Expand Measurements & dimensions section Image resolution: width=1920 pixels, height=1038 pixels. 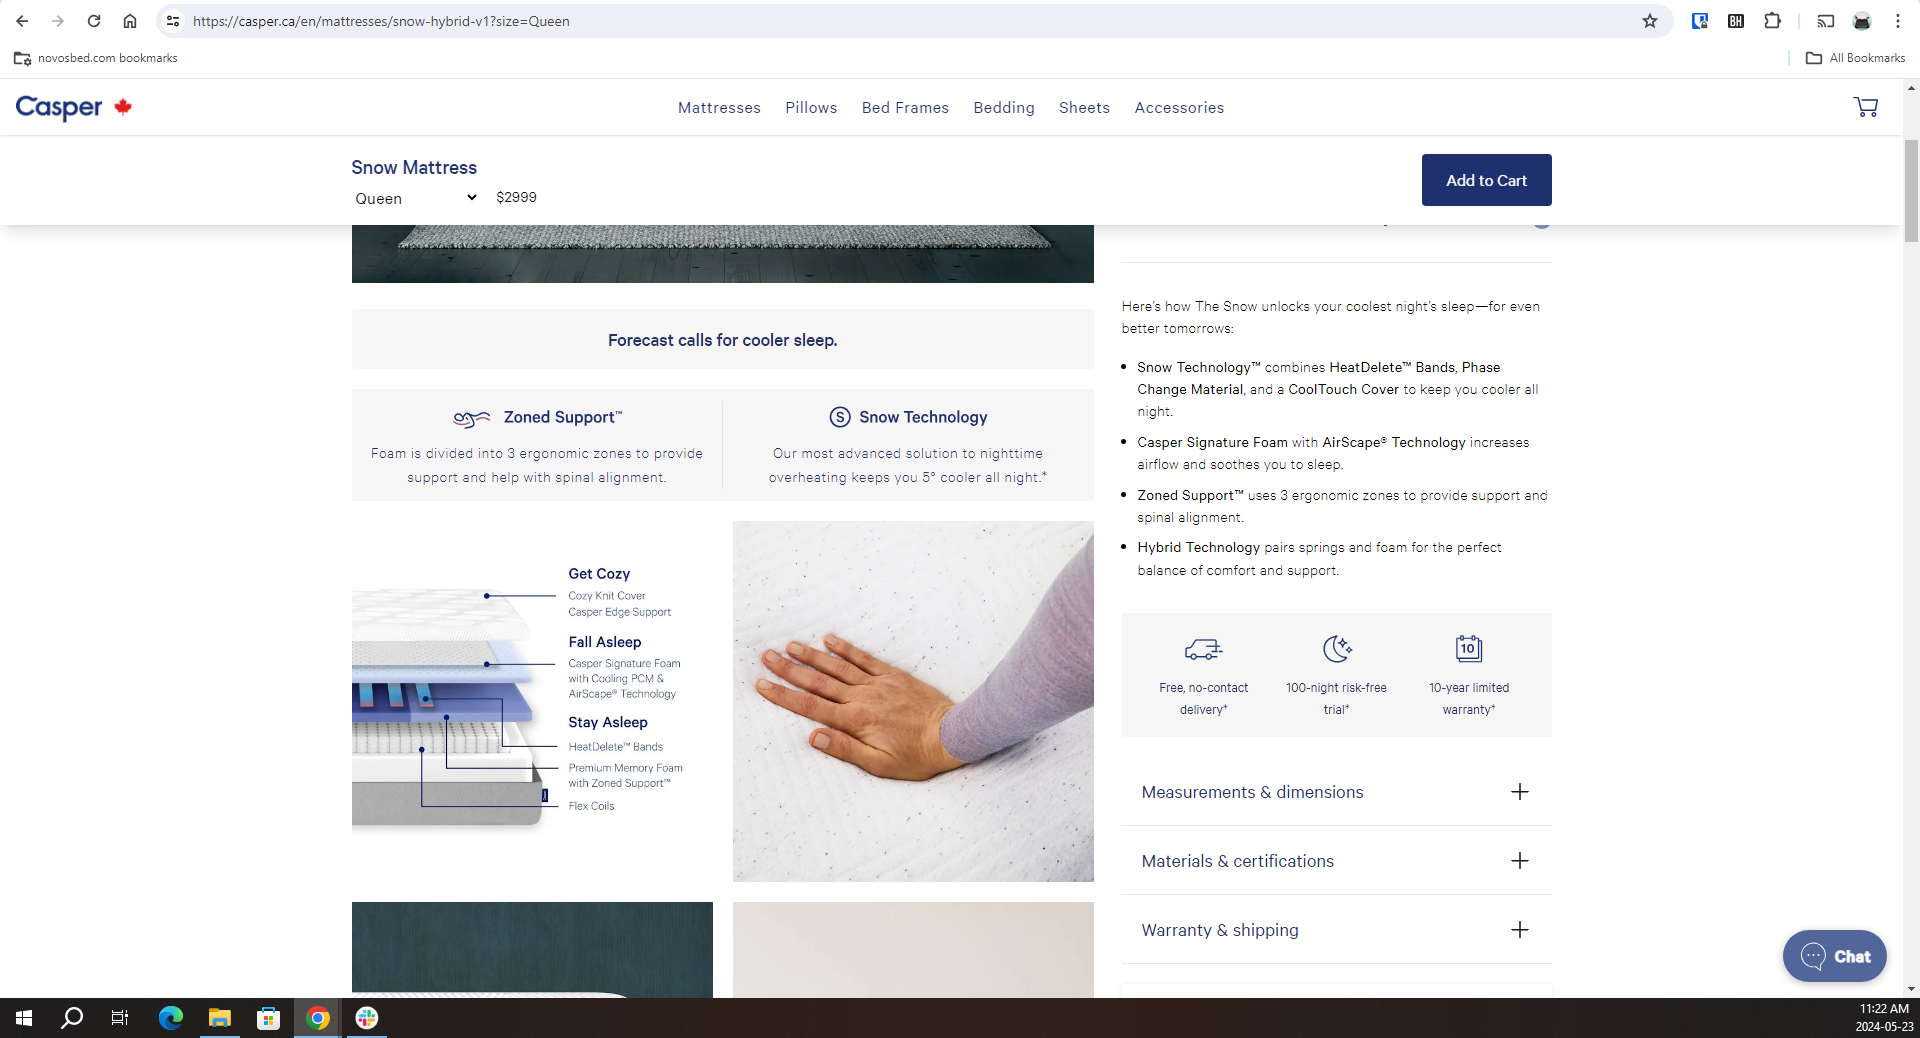coord(1336,792)
